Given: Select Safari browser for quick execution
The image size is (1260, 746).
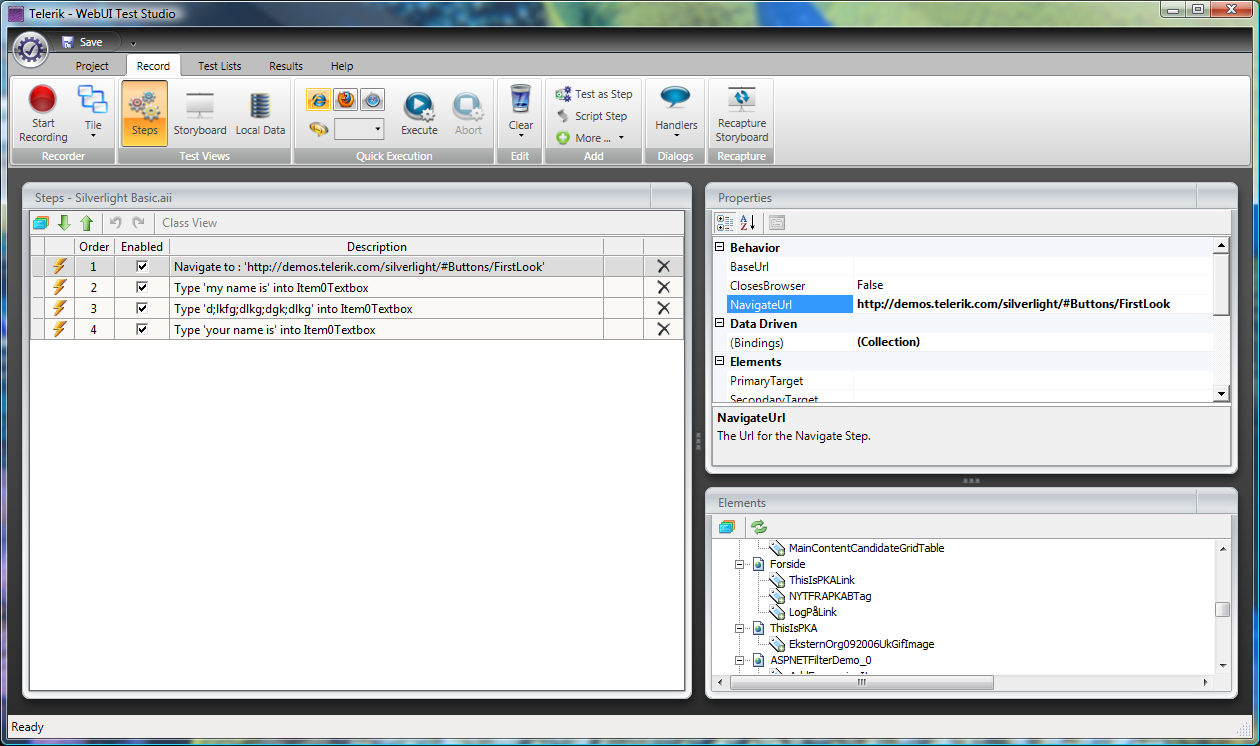Looking at the screenshot, I should point(372,99).
